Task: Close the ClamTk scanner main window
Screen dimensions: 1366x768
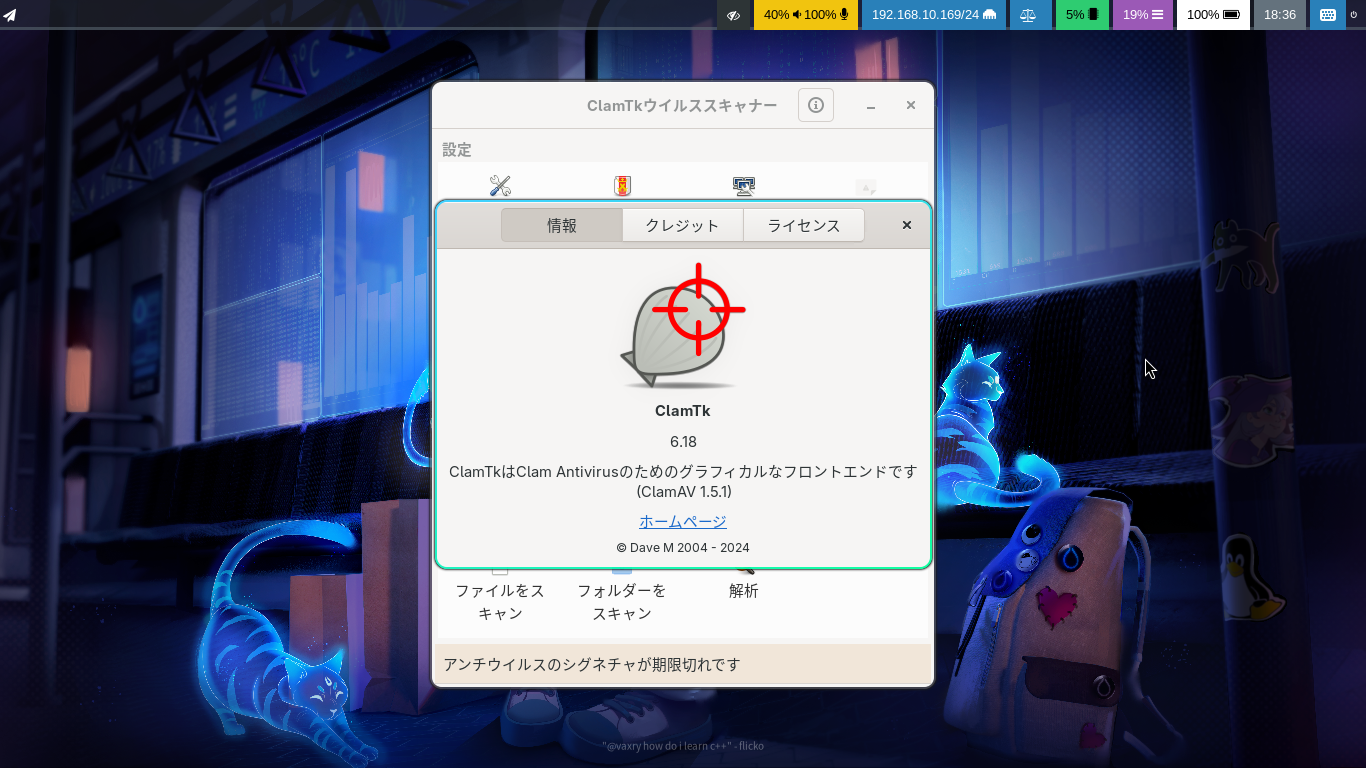Action: pos(911,105)
